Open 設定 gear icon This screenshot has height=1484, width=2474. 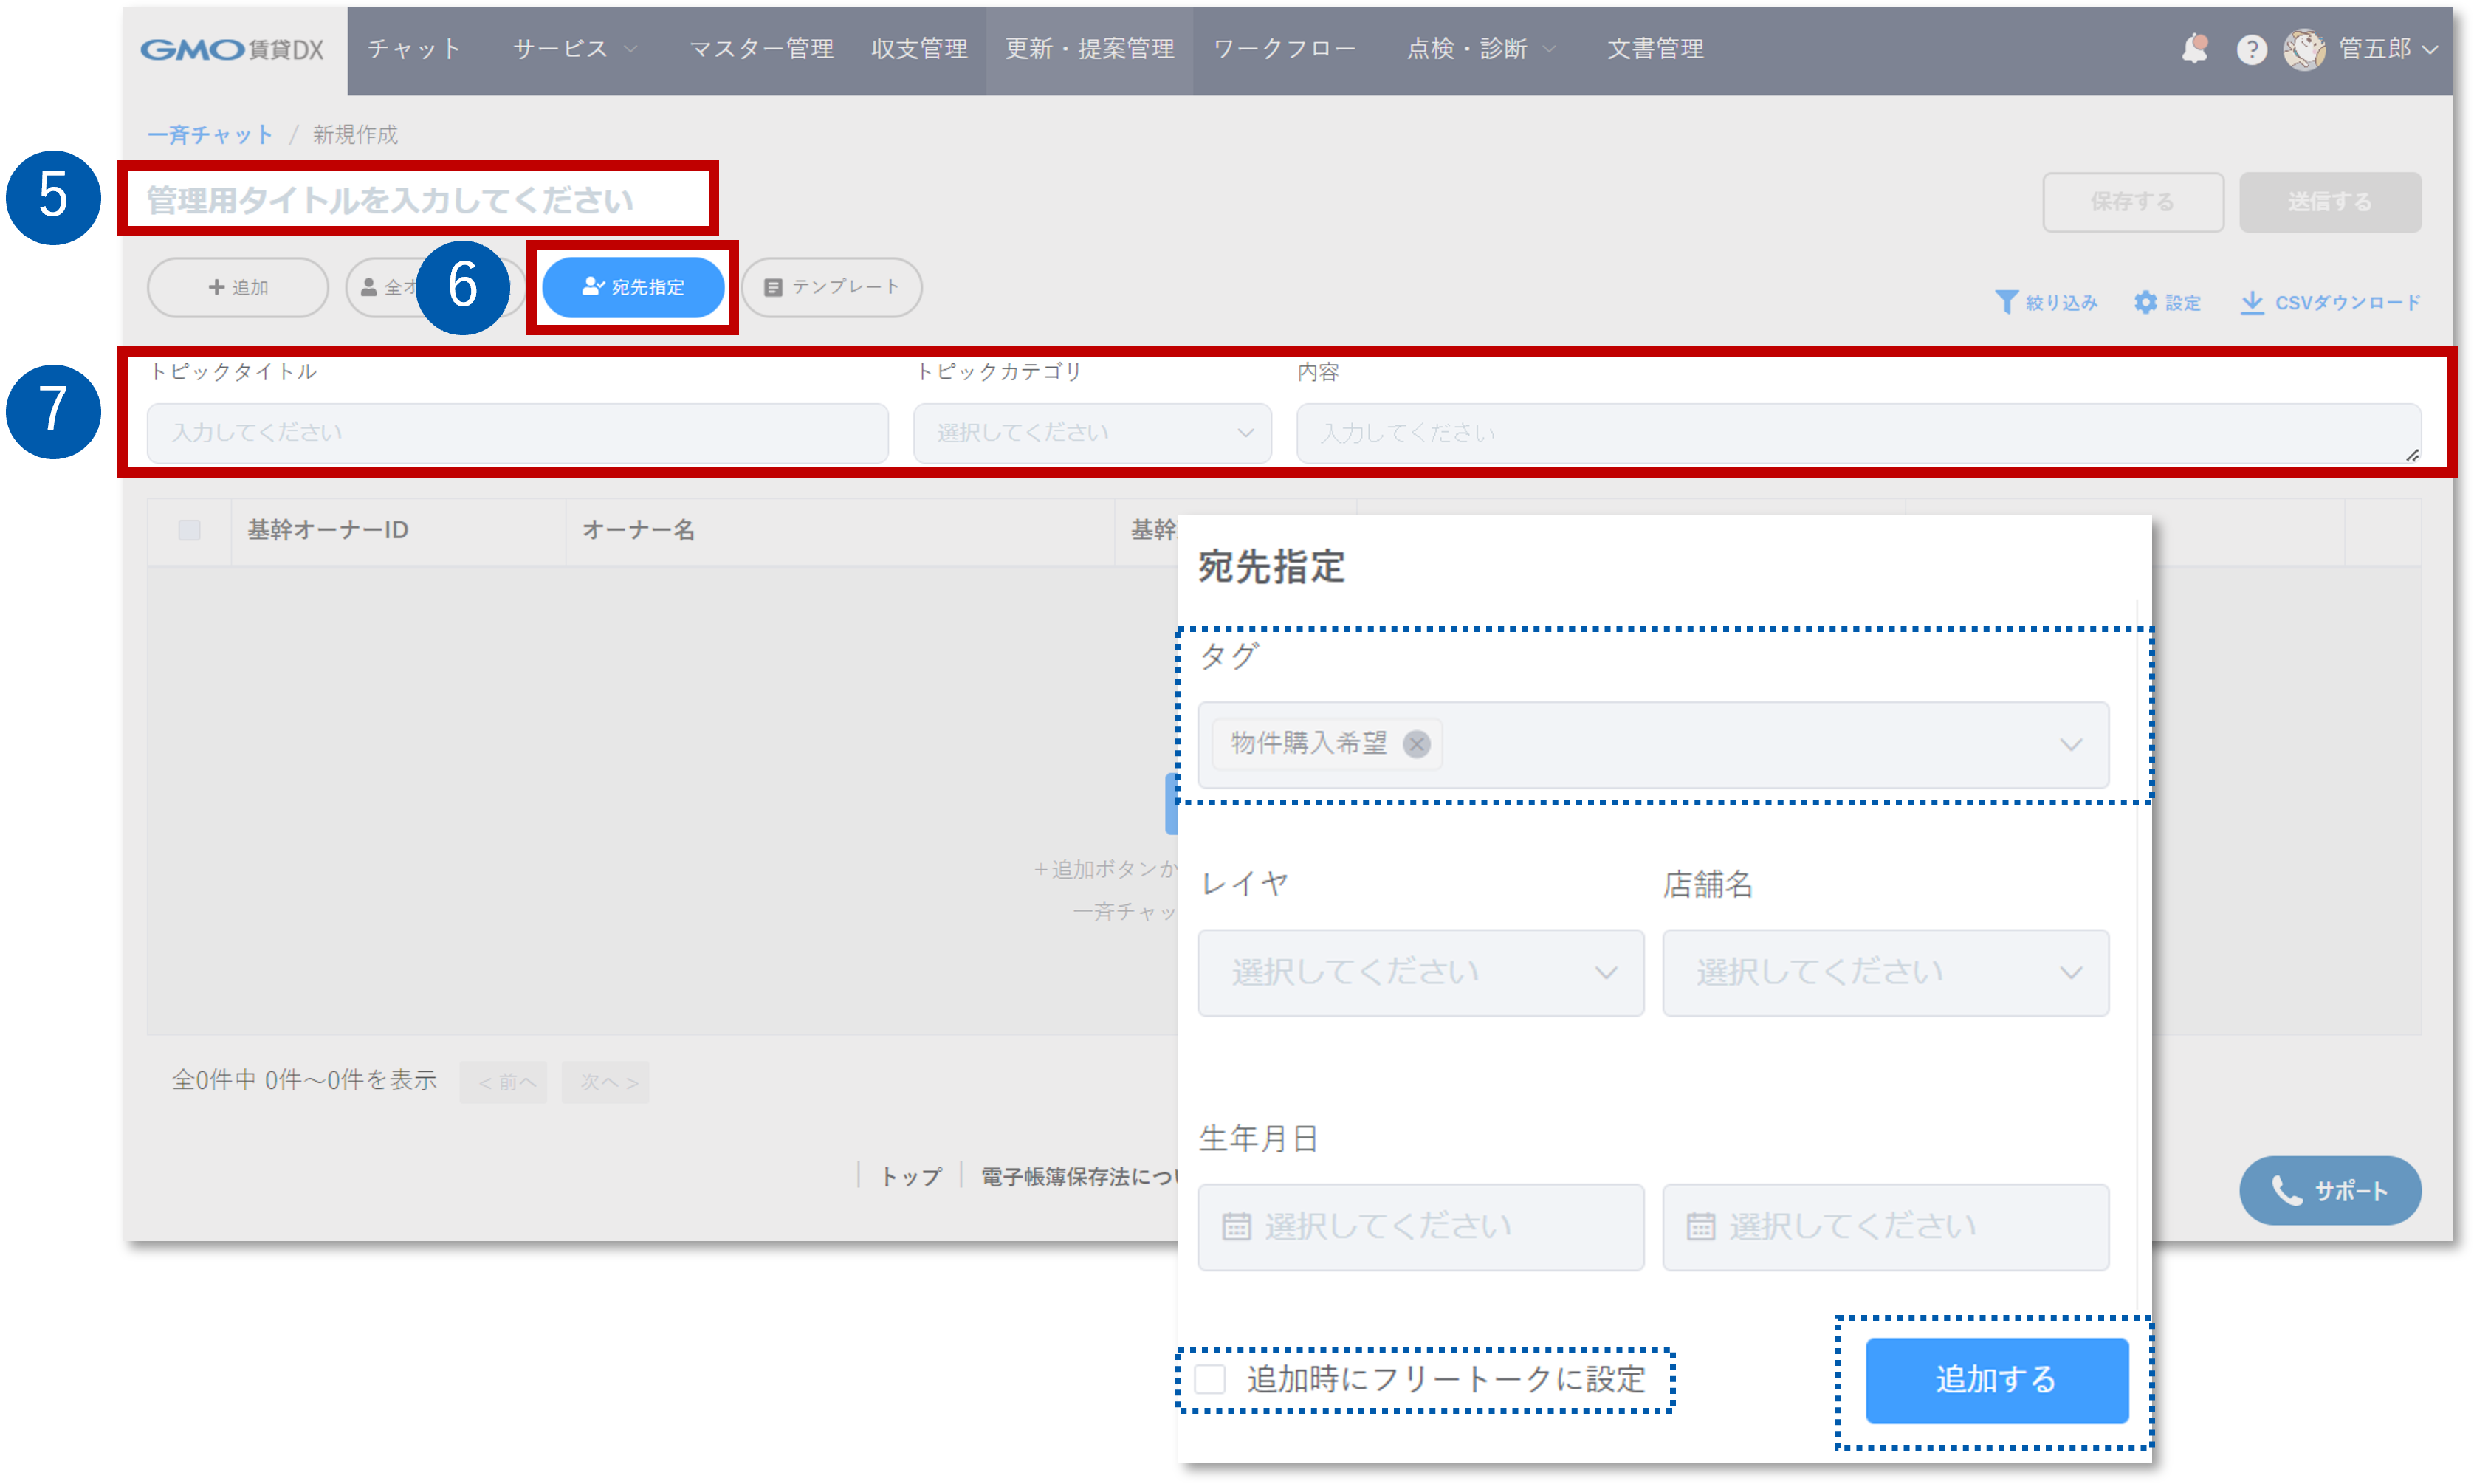(x=2145, y=302)
